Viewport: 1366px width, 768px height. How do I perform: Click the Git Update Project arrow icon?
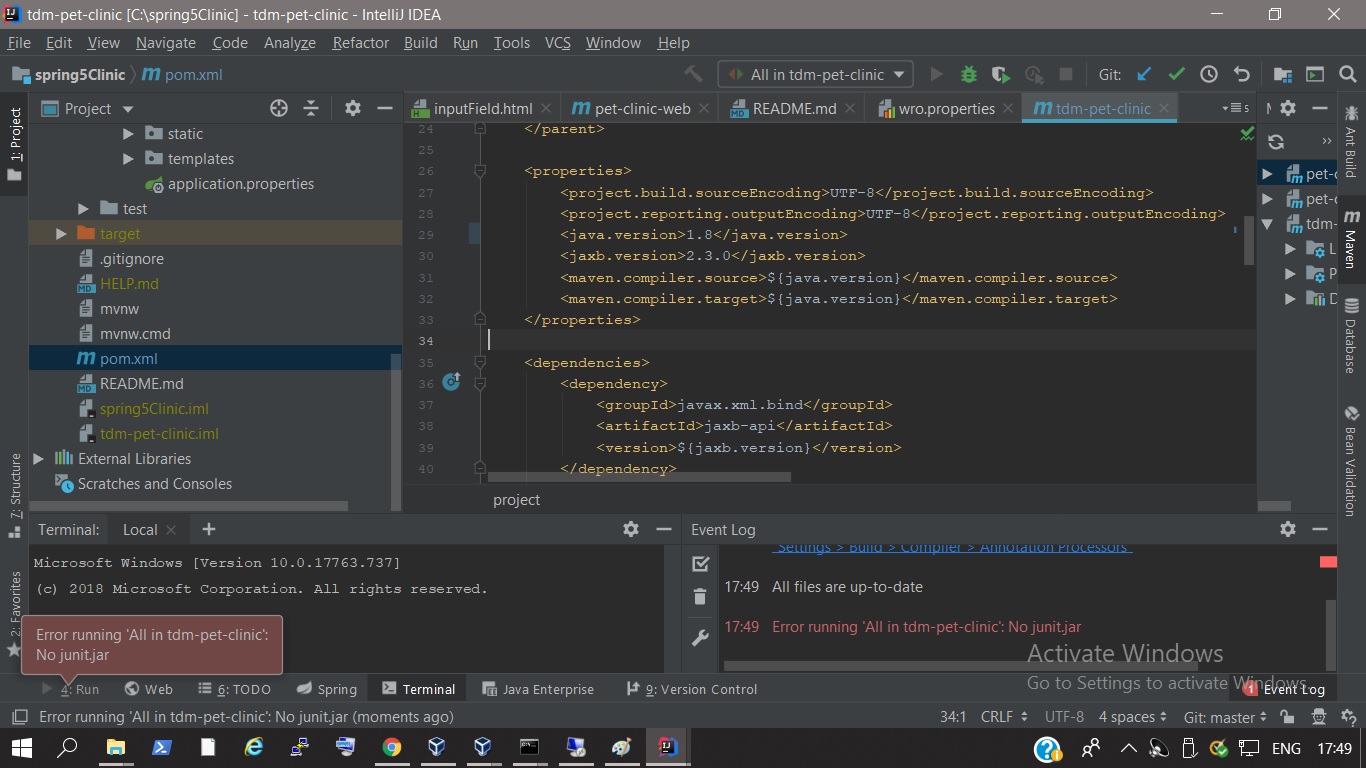coord(1144,74)
